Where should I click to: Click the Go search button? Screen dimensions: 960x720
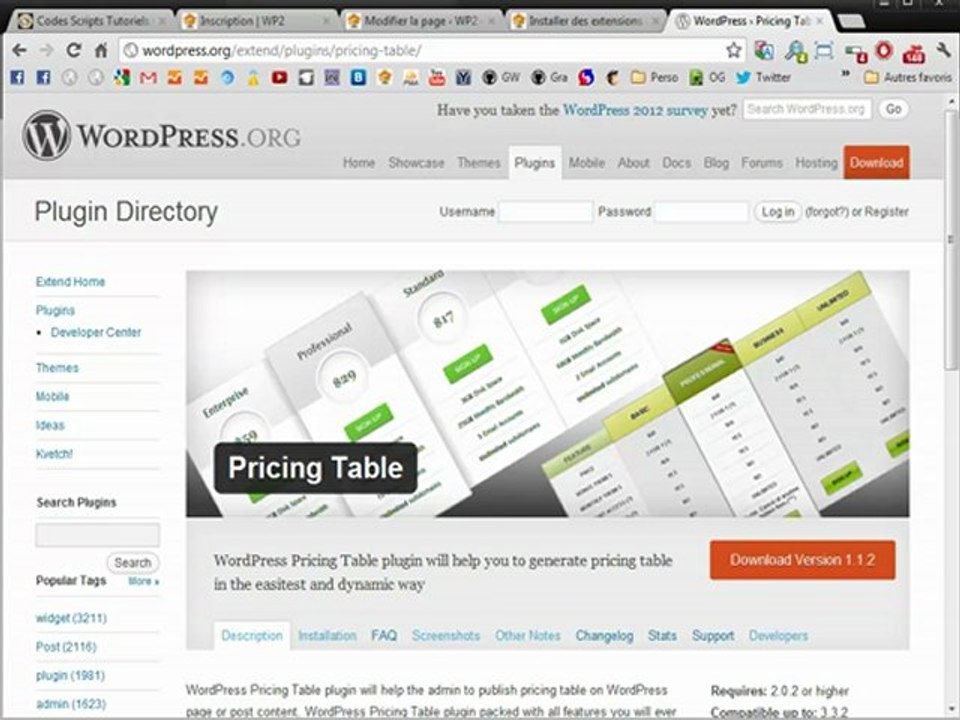pyautogui.click(x=893, y=110)
